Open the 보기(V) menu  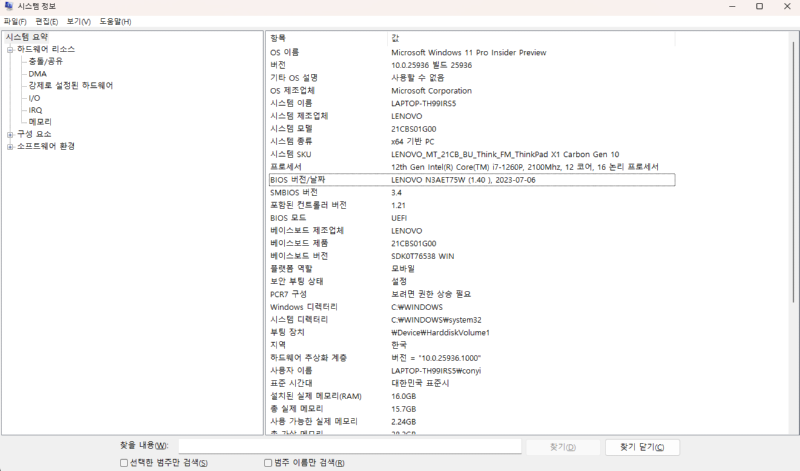click(78, 21)
